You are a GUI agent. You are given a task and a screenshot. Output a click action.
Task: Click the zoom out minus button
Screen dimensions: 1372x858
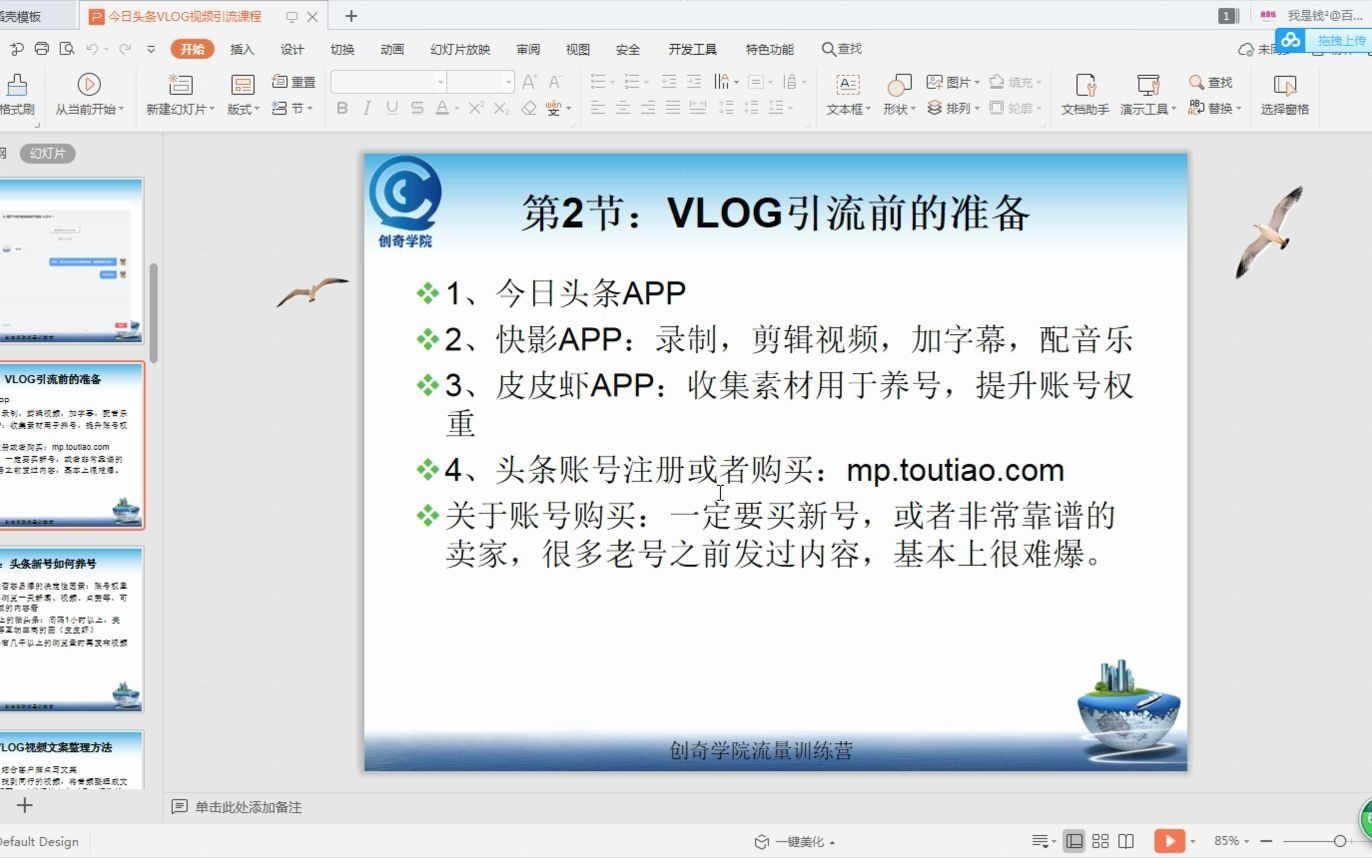[1266, 841]
